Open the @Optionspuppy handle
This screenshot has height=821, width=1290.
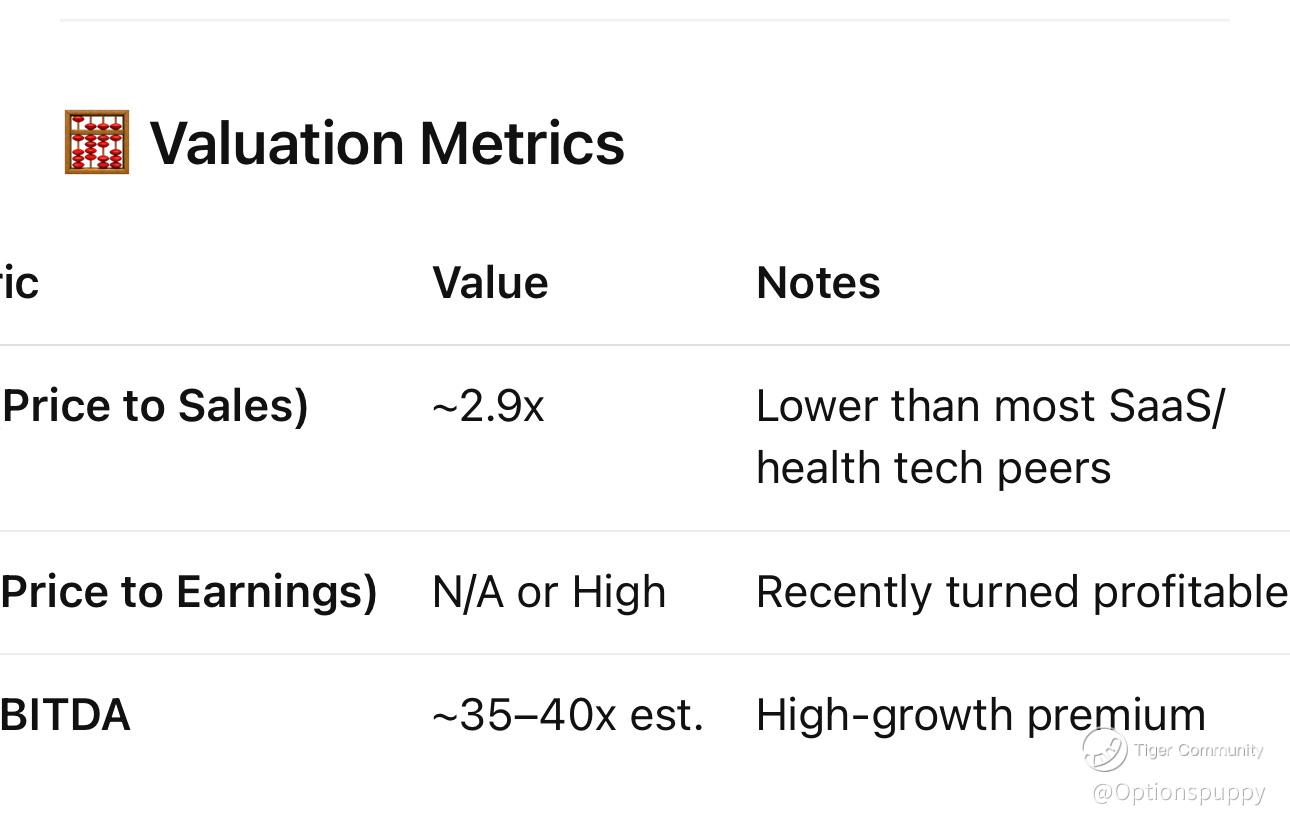point(1179,793)
